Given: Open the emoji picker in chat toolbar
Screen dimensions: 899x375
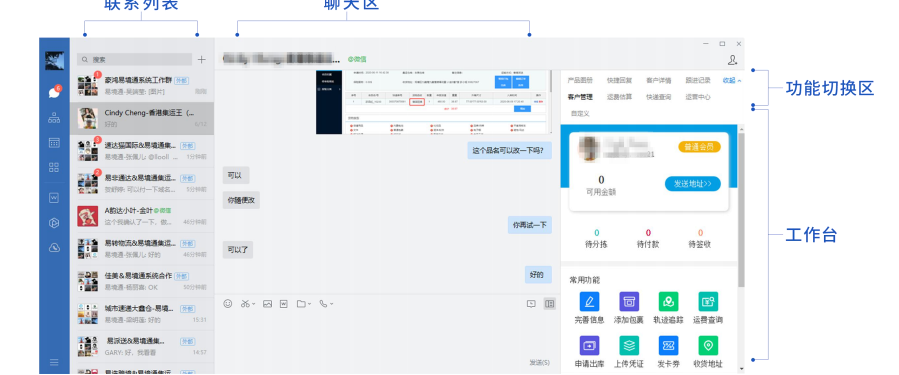Looking at the screenshot, I should (x=228, y=304).
